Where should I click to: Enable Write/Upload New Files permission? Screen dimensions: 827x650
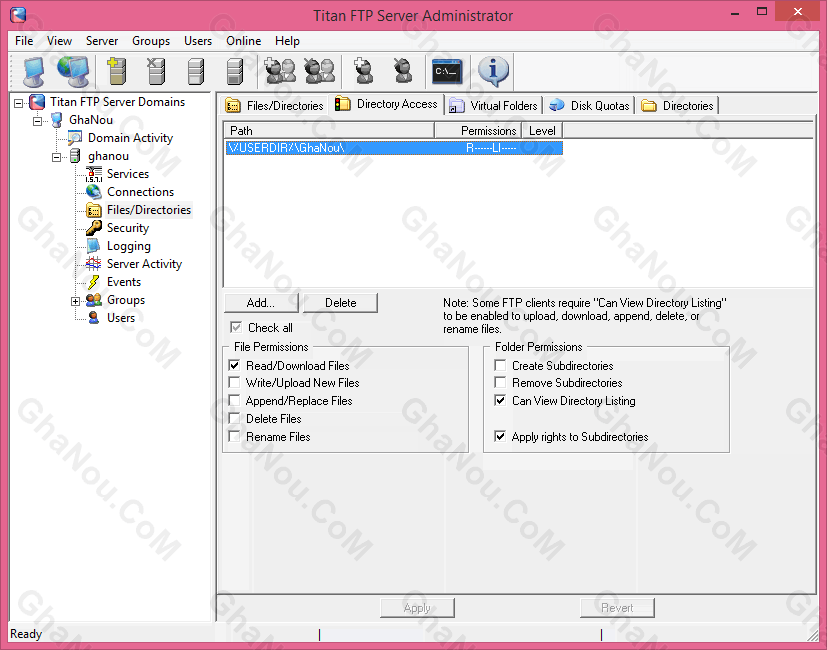[x=235, y=383]
